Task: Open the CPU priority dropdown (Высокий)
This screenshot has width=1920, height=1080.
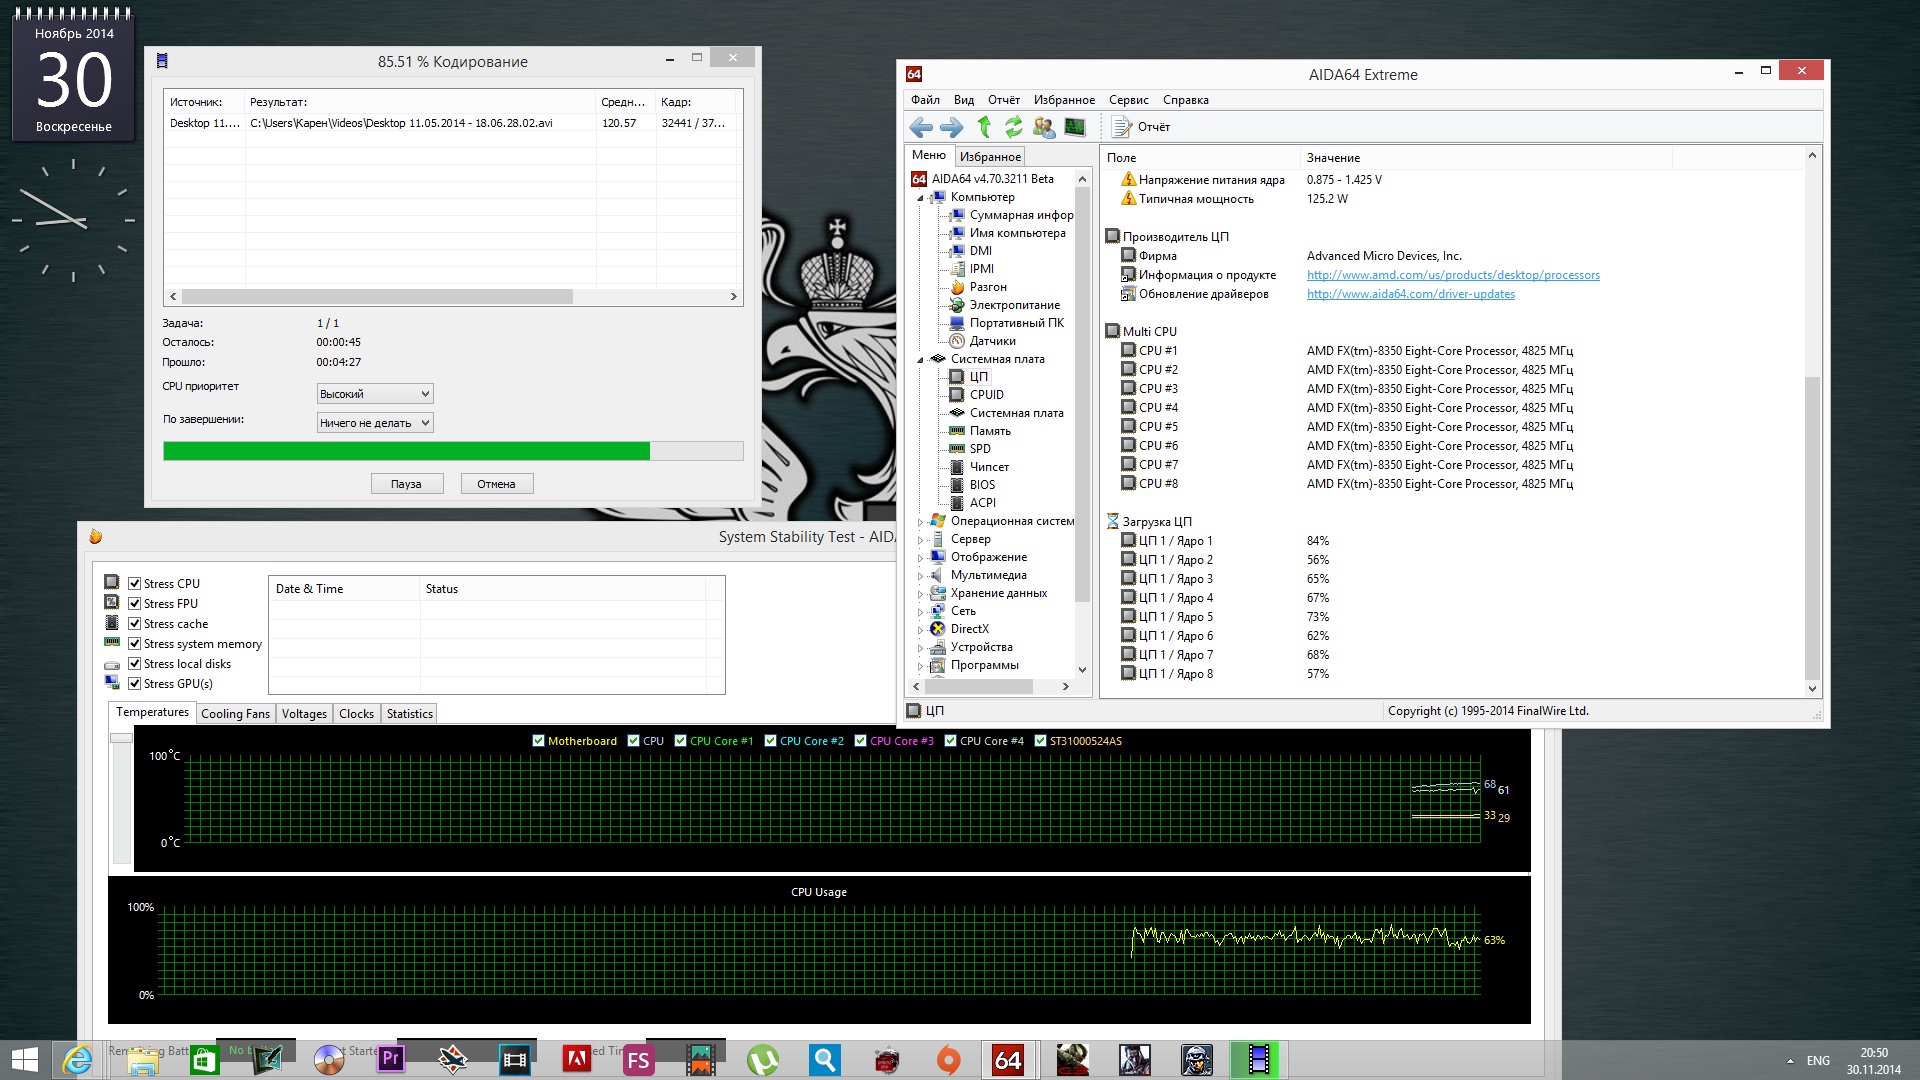Action: click(x=375, y=394)
